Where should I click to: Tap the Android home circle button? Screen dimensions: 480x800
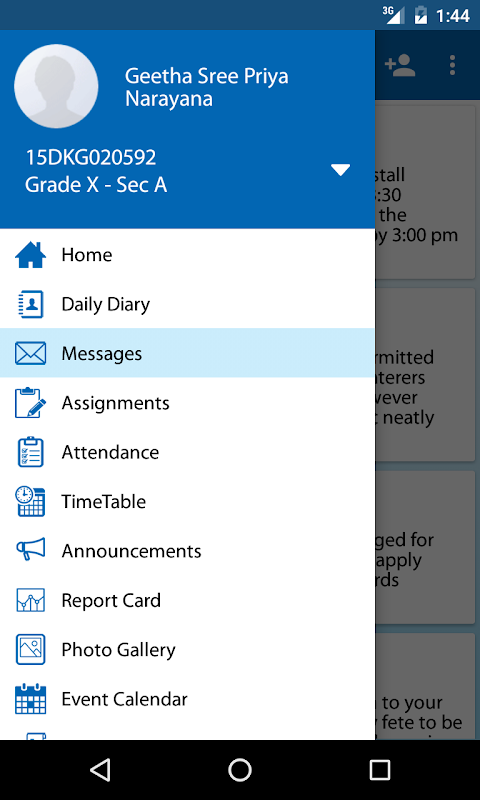(240, 769)
